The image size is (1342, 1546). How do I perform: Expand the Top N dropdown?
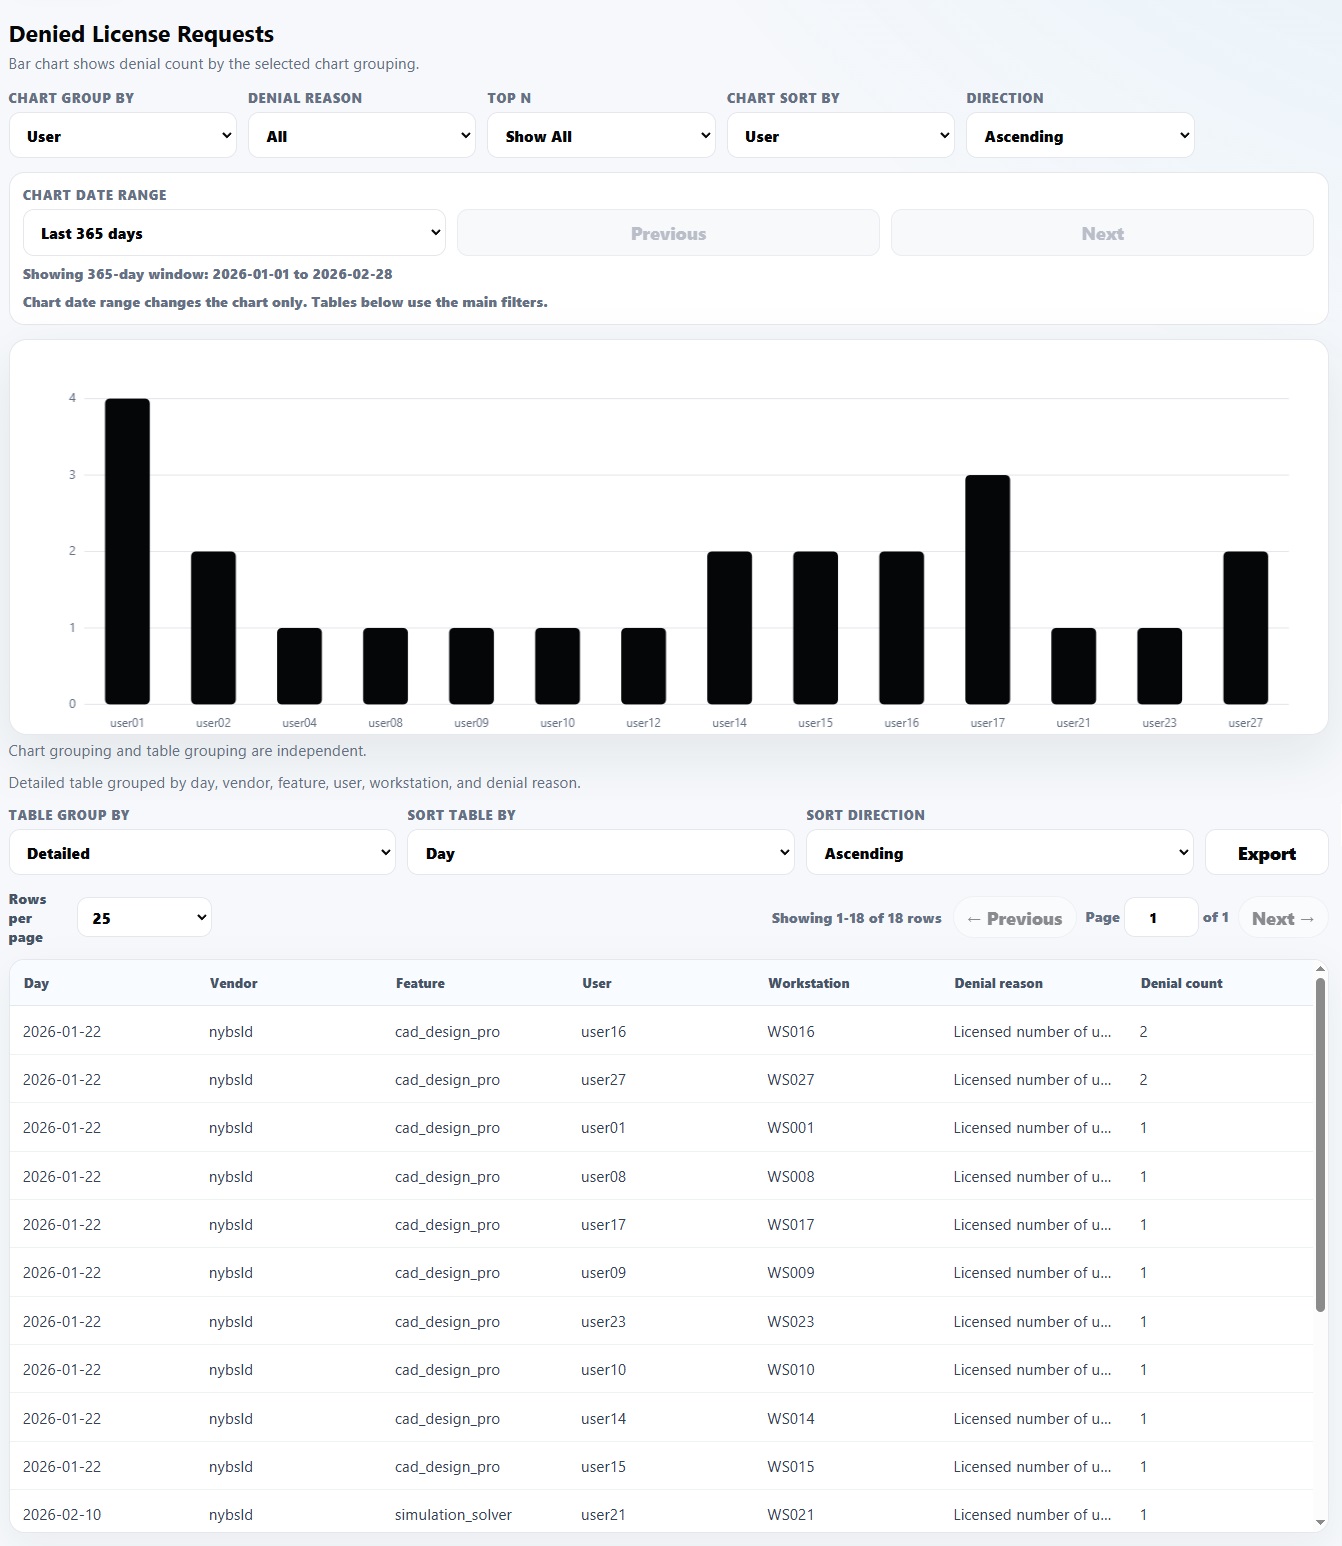pos(601,136)
